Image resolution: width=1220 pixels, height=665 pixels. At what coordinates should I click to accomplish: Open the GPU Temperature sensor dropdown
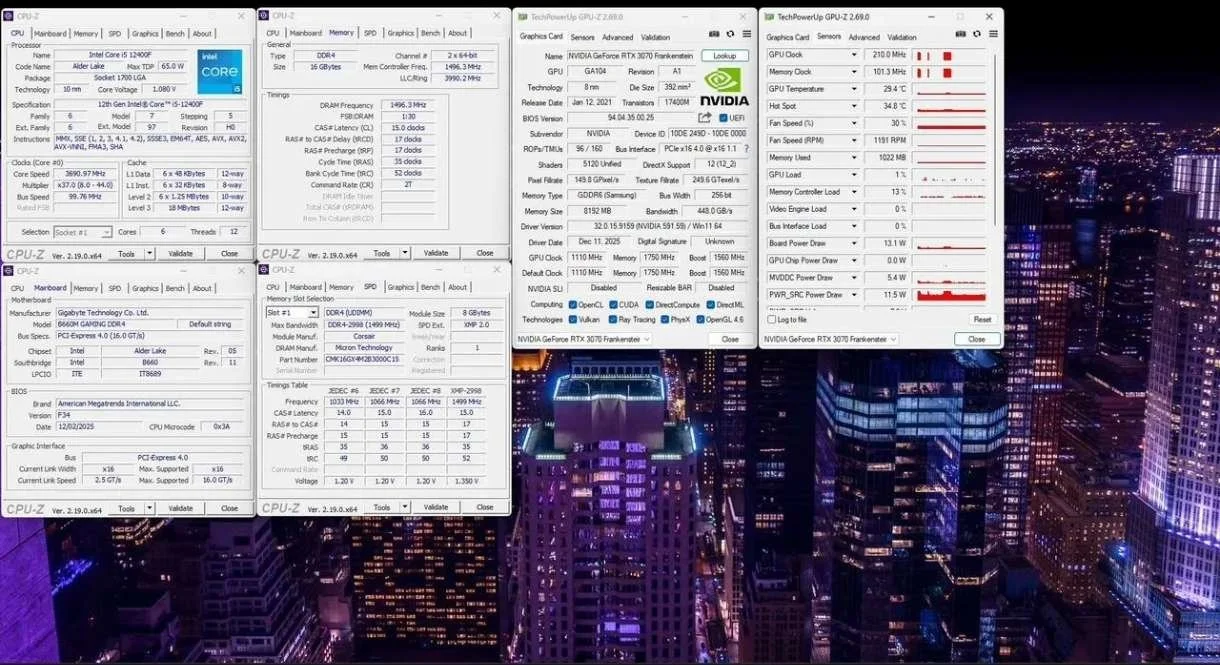[x=853, y=89]
